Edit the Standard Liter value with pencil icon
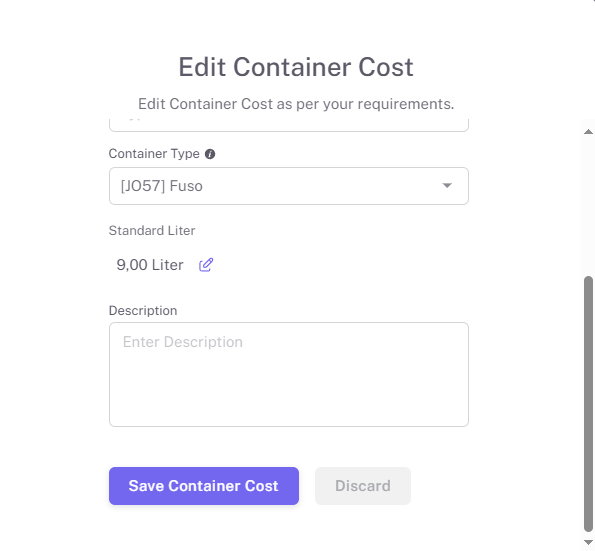The height and width of the screenshot is (551, 595). 206,265
